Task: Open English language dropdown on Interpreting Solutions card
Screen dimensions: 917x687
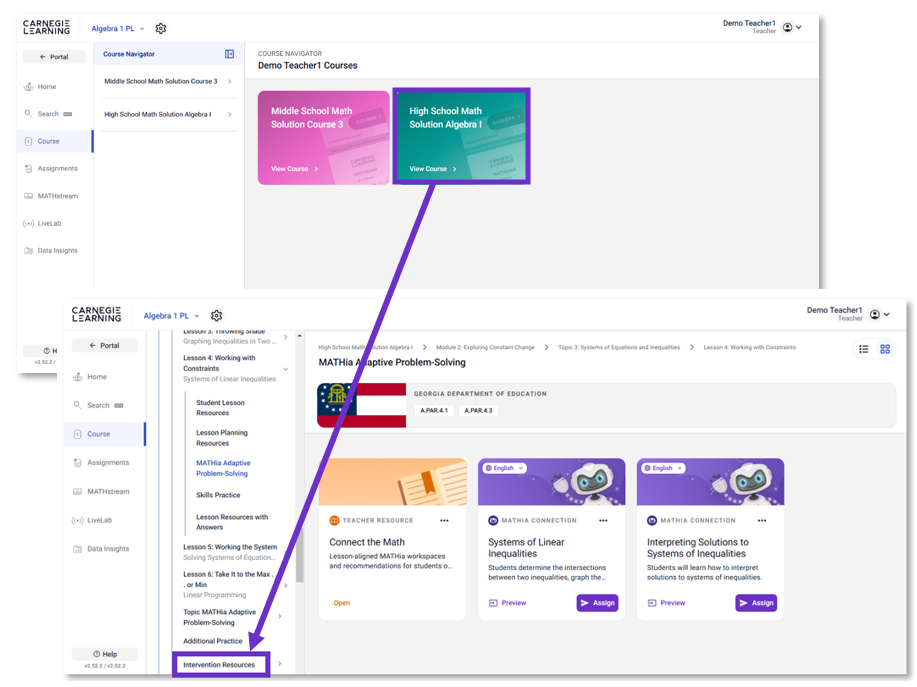Action: pyautogui.click(x=663, y=468)
